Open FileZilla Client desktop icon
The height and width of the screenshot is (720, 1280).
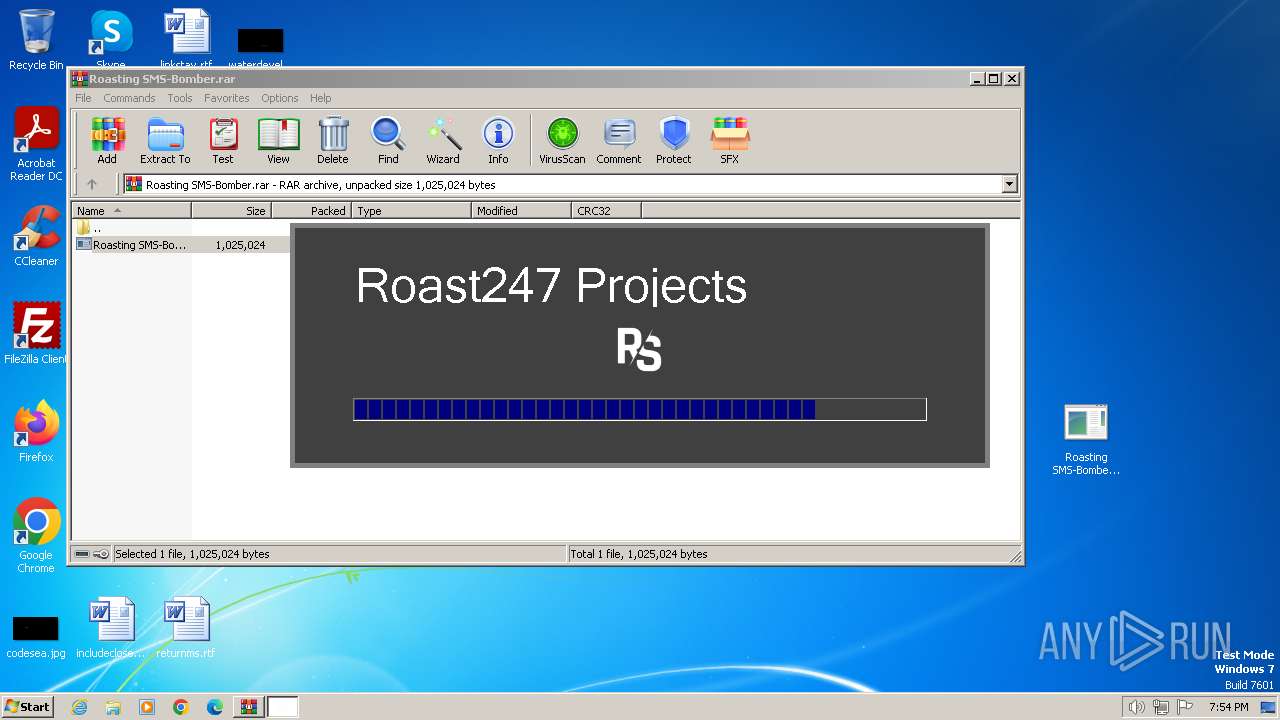[36, 334]
